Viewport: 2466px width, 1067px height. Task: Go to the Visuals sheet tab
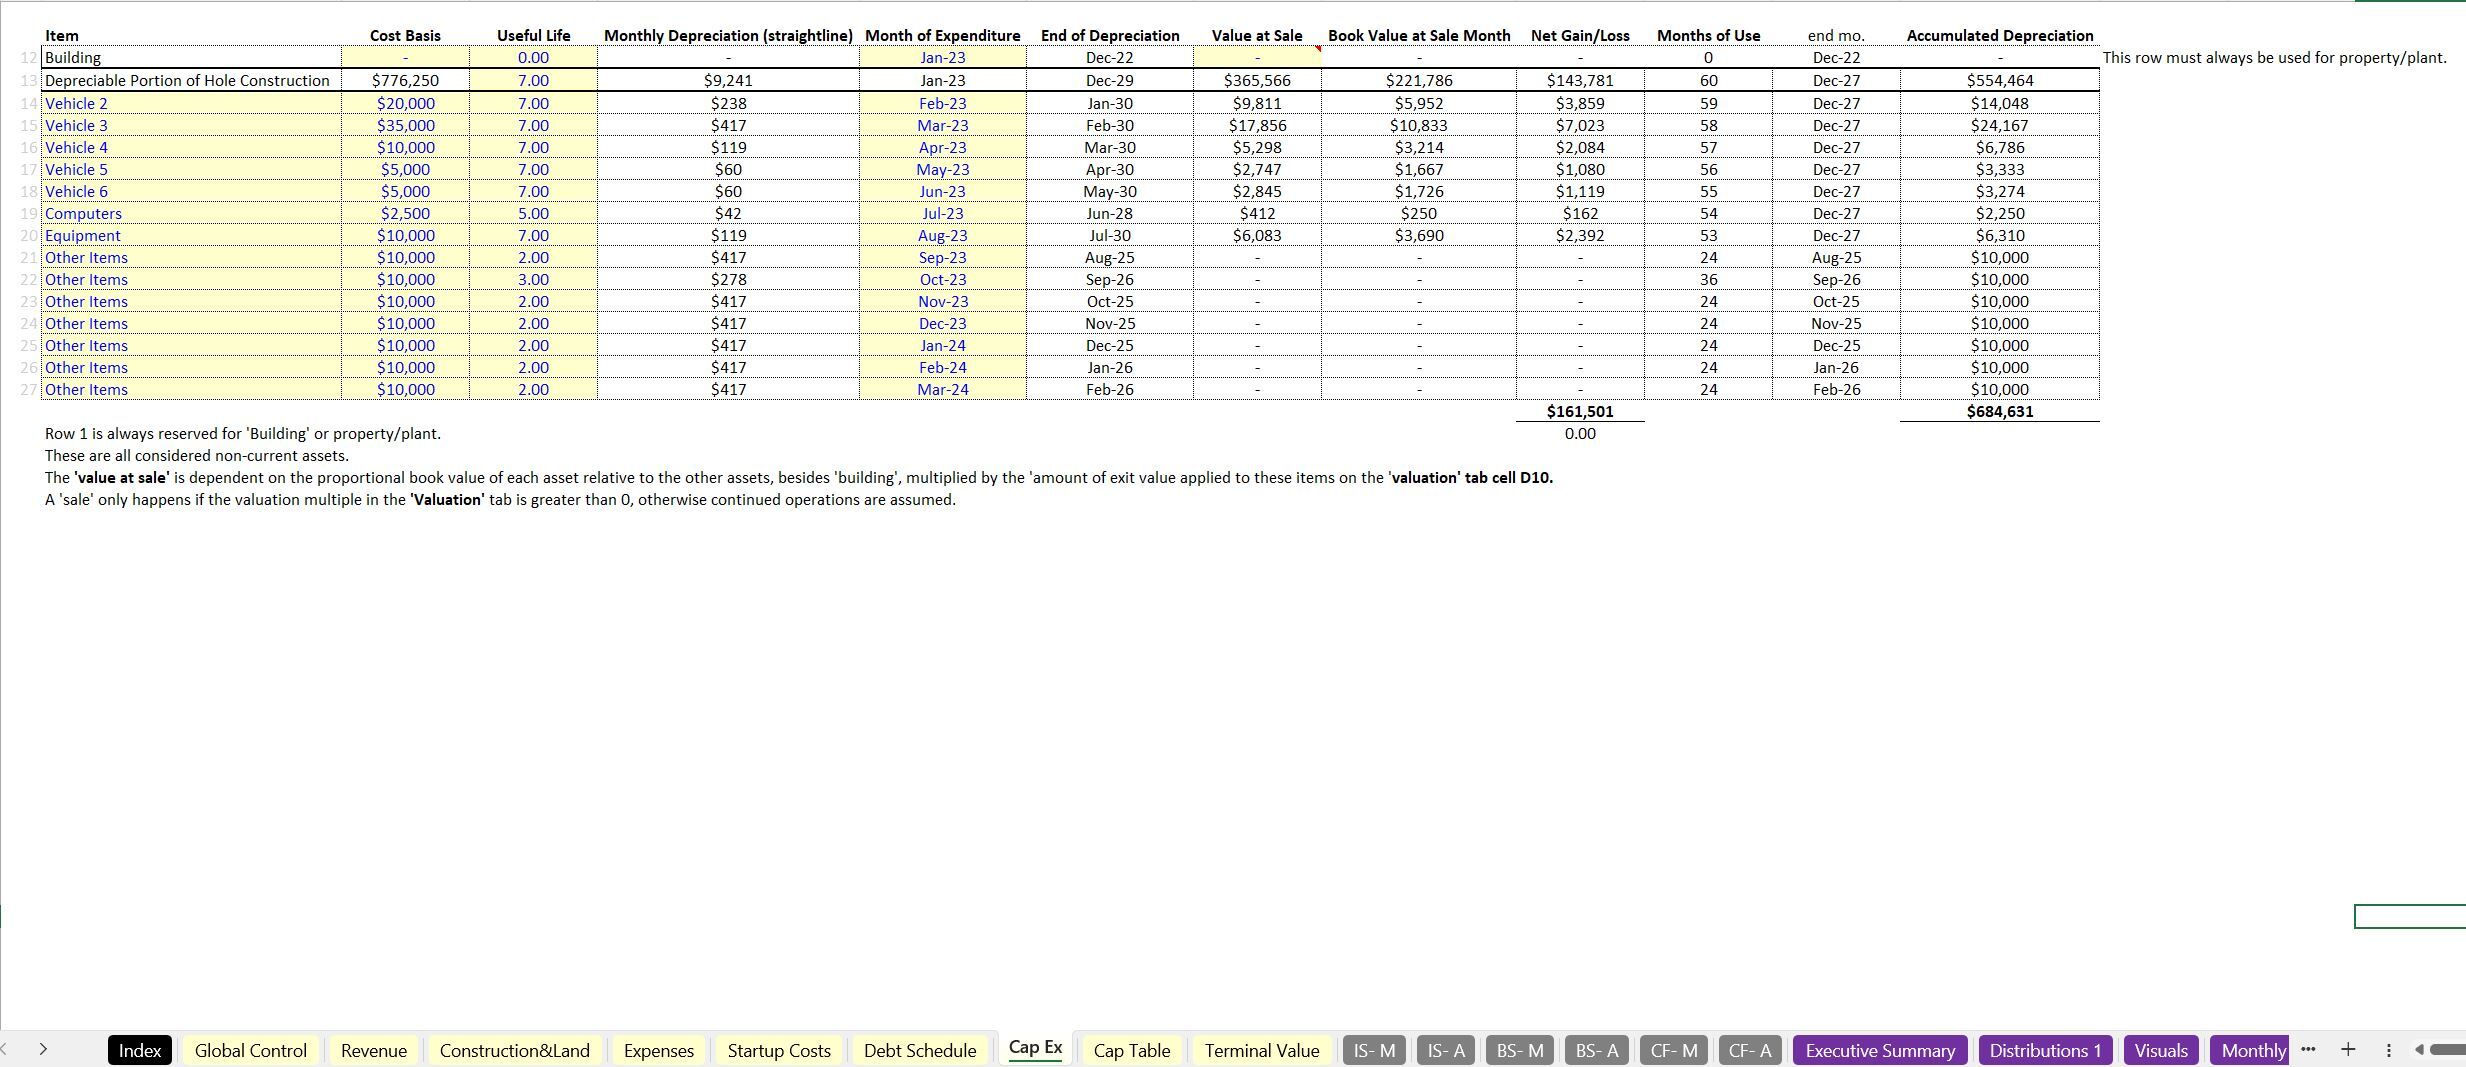2161,1050
